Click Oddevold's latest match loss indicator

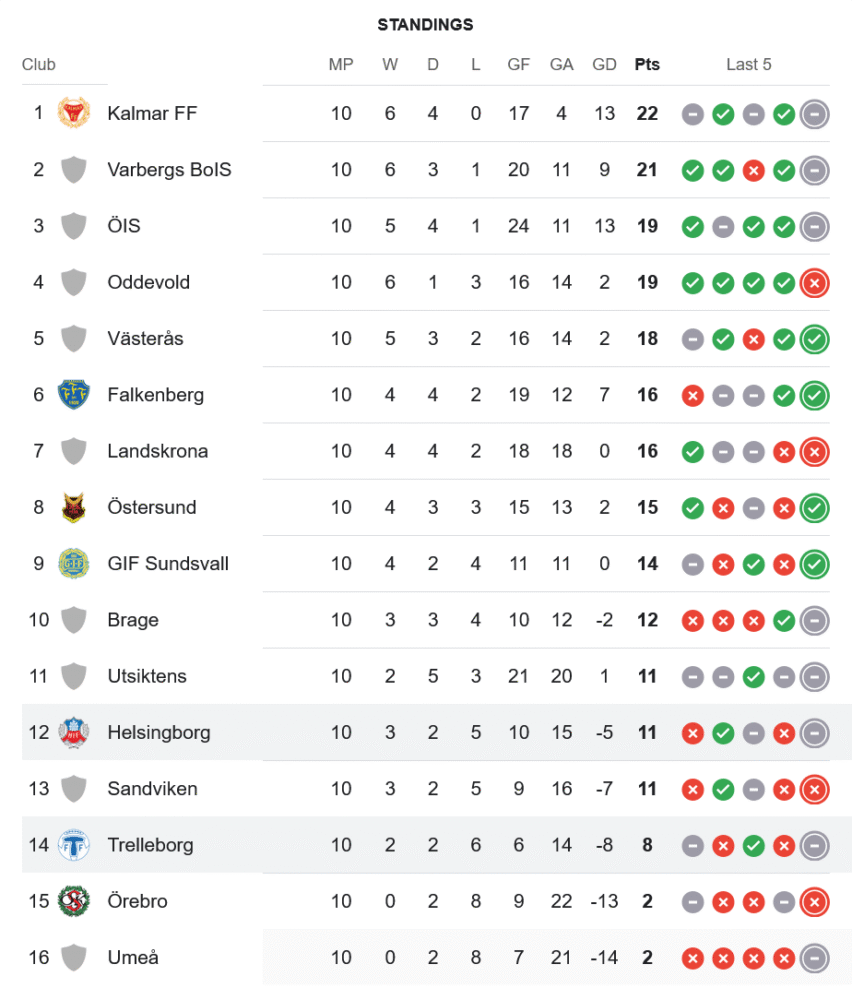pos(815,283)
